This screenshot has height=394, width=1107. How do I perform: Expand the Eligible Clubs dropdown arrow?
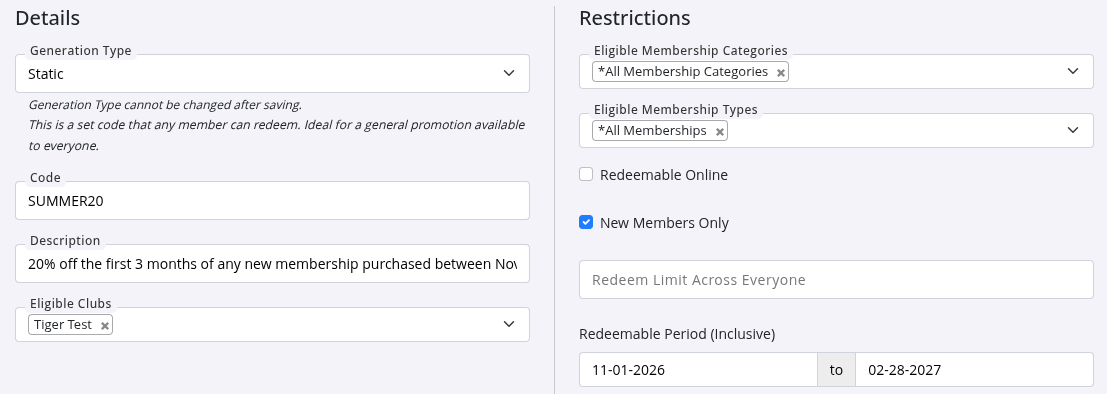click(508, 324)
